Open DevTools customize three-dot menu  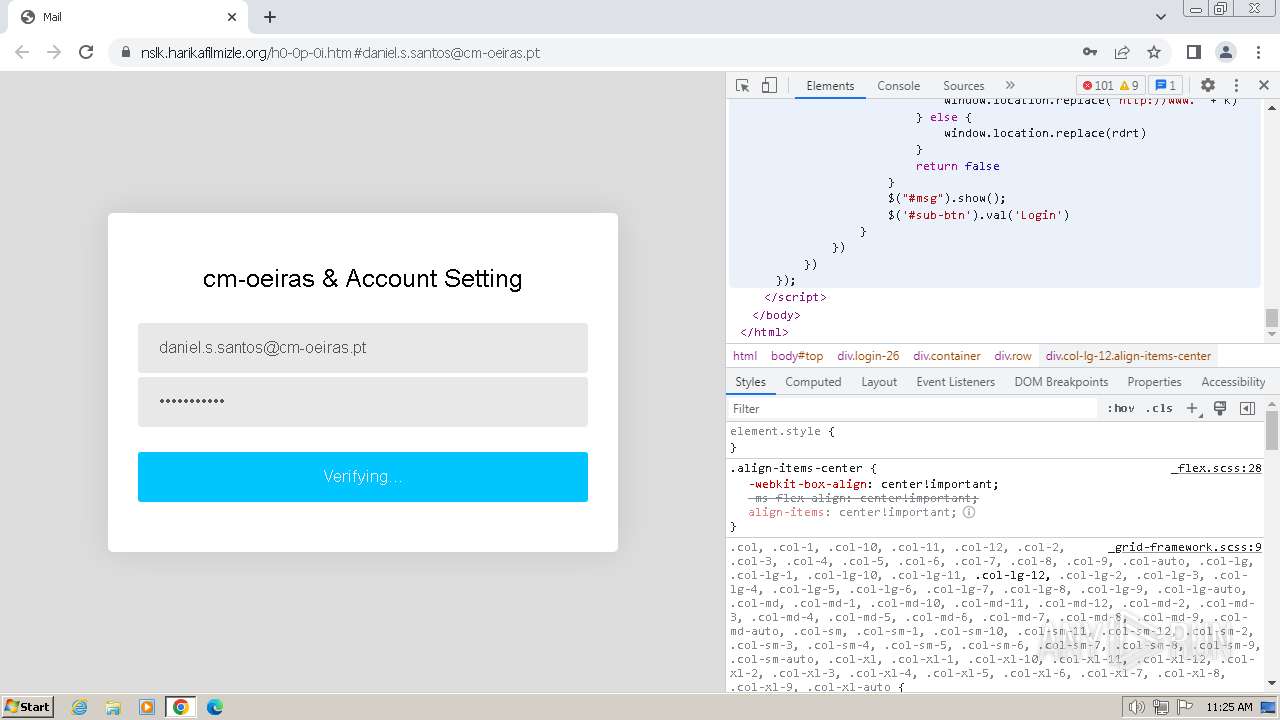[x=1236, y=85]
